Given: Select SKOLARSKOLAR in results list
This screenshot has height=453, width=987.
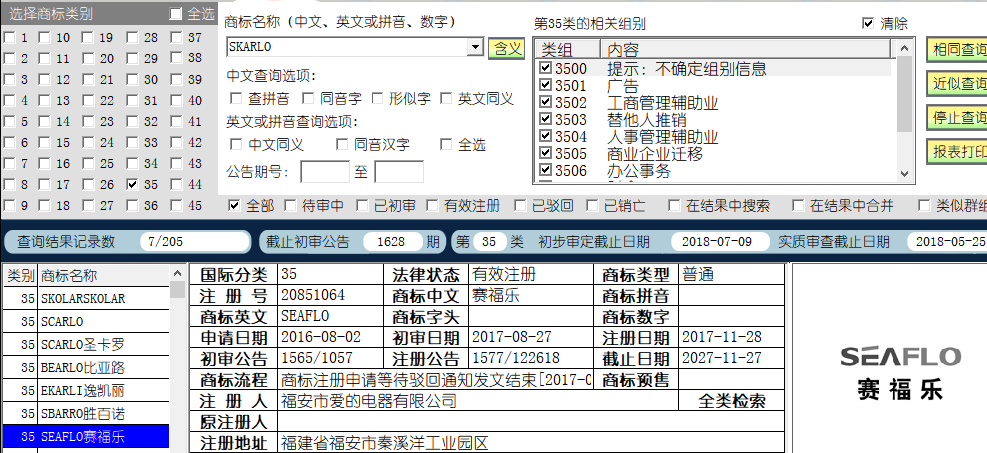Looking at the screenshot, I should click(x=86, y=298).
